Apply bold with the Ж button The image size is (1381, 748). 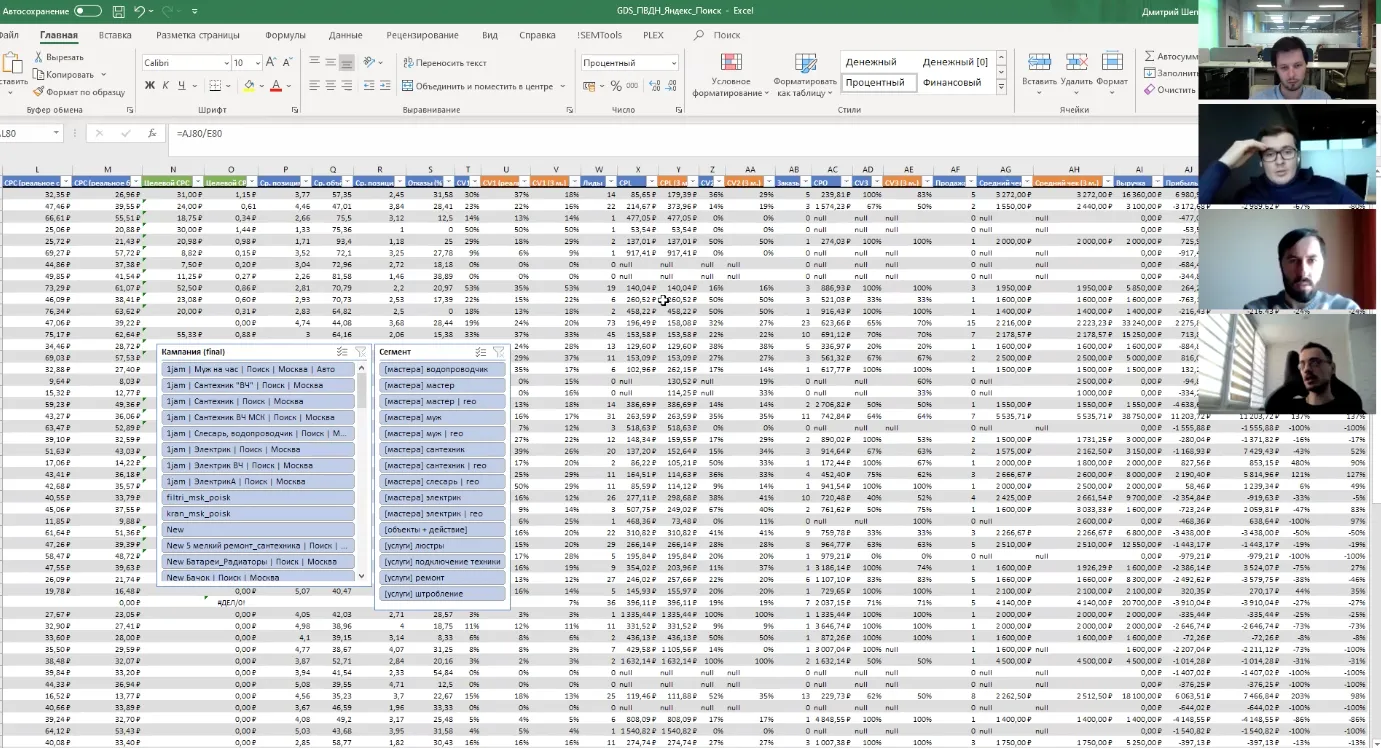coord(150,85)
